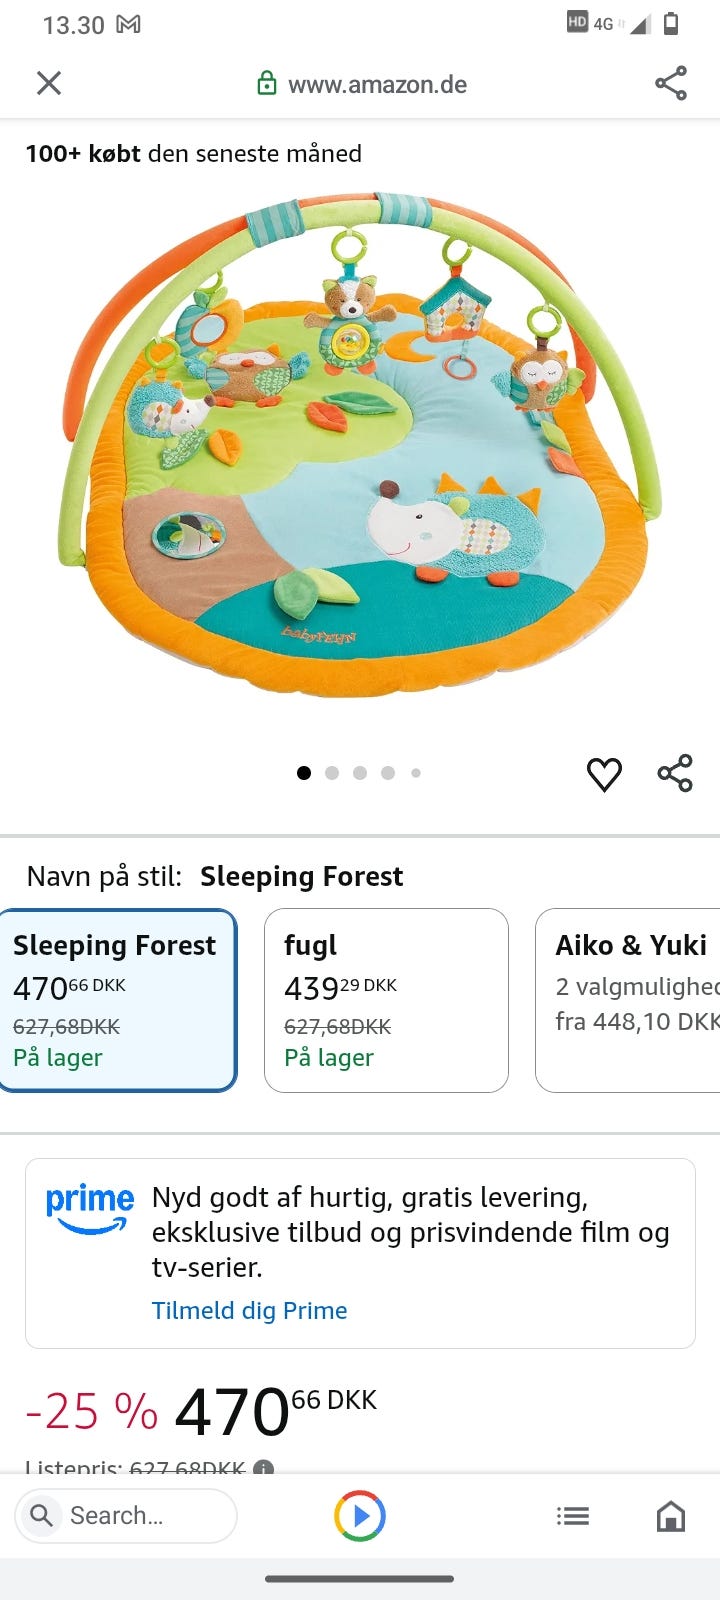
Task: Tap the share icon in the address bar
Action: [671, 83]
